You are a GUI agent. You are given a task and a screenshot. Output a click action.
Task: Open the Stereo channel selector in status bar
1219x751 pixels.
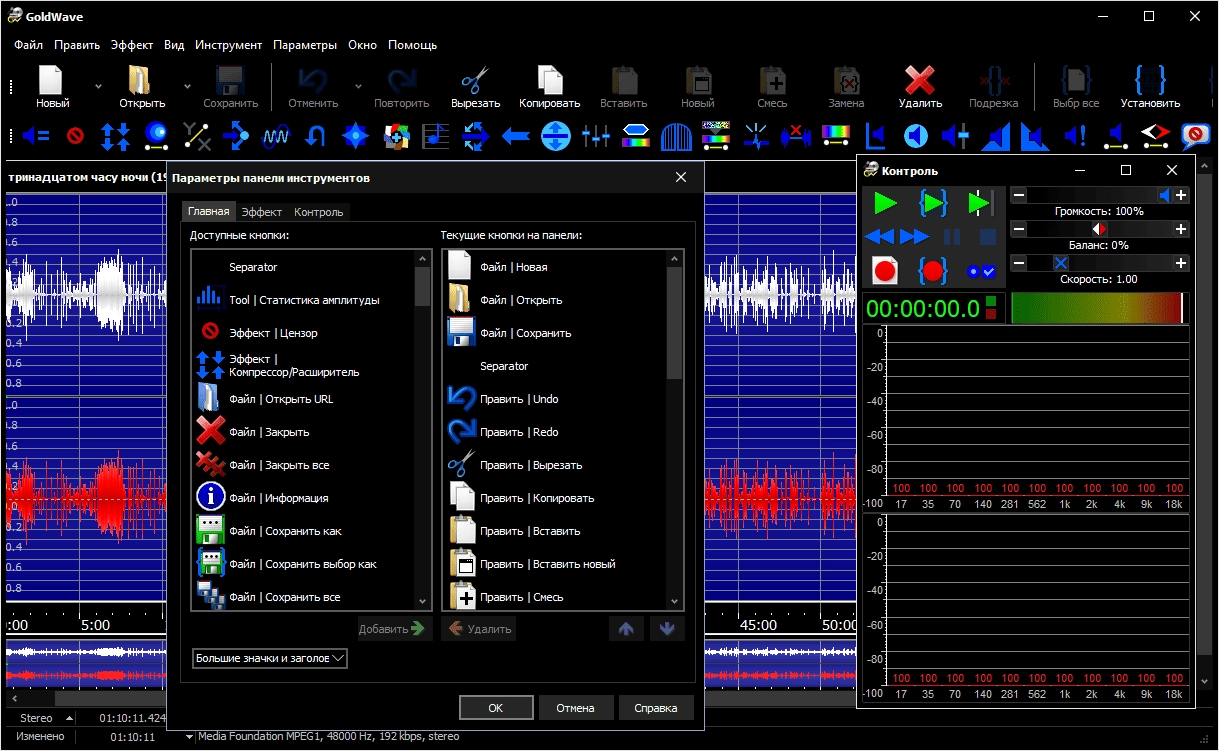[x=46, y=718]
